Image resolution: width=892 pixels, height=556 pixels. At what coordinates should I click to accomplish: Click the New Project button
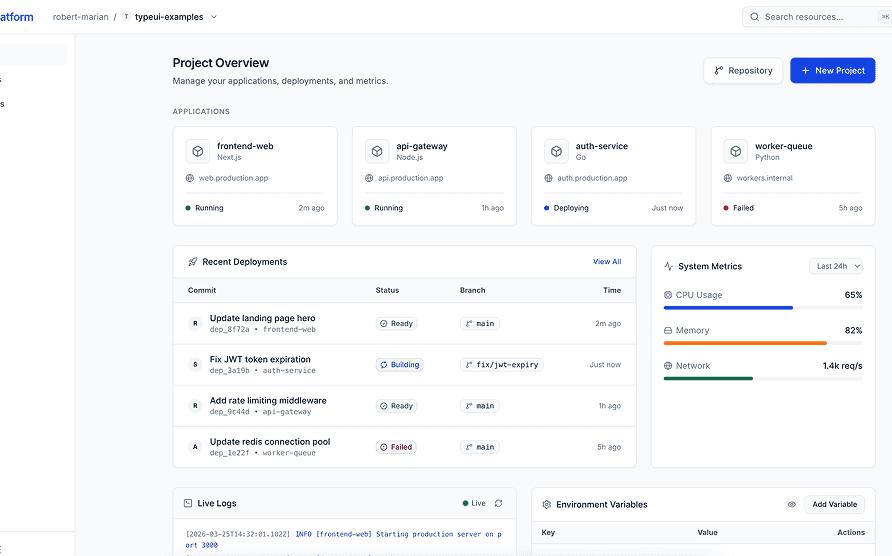(x=832, y=71)
